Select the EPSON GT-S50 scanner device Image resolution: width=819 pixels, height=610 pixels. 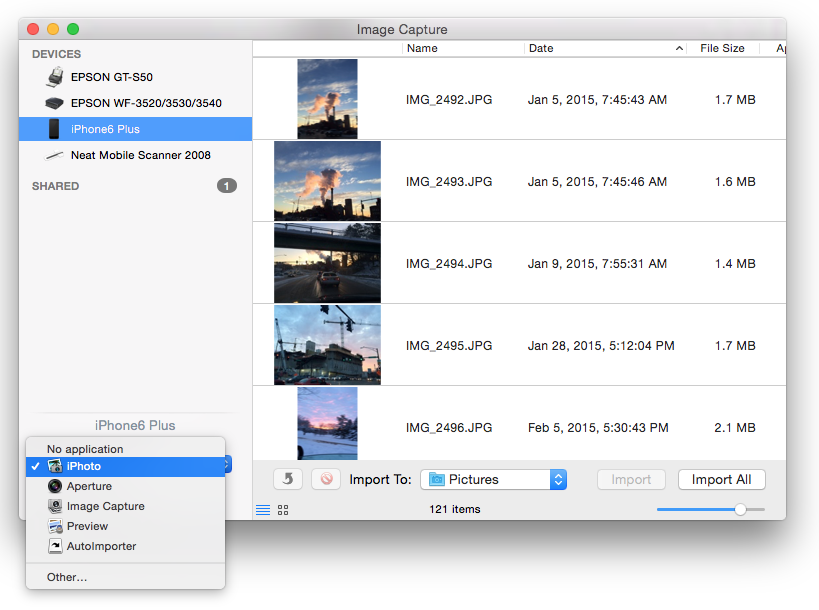tap(111, 77)
